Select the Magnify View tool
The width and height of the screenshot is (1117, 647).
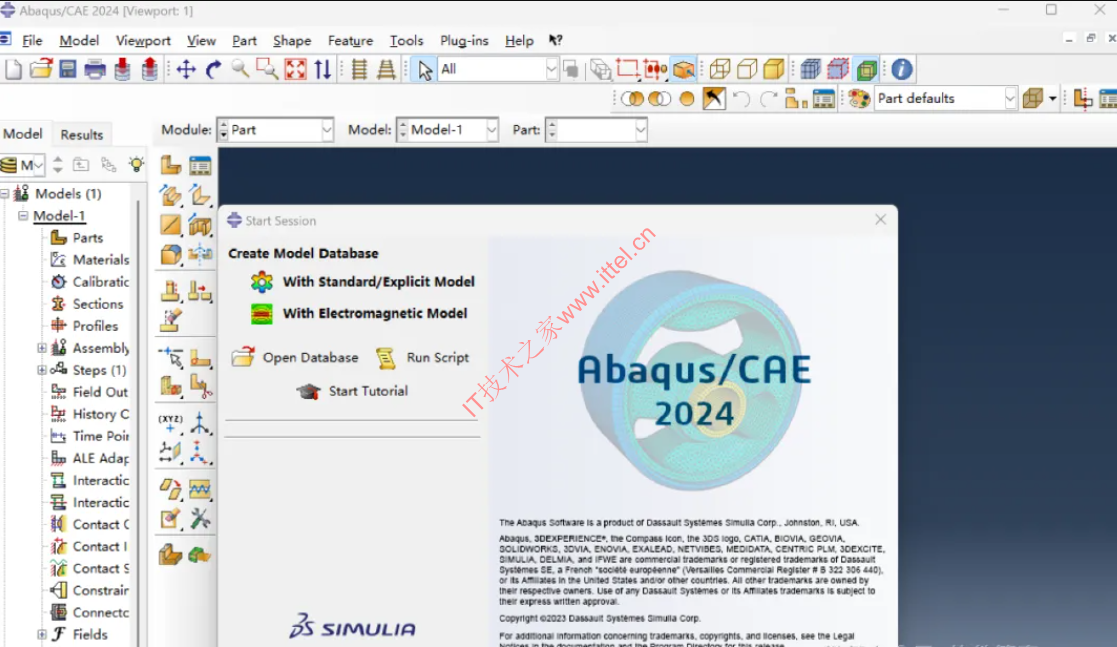point(240,69)
